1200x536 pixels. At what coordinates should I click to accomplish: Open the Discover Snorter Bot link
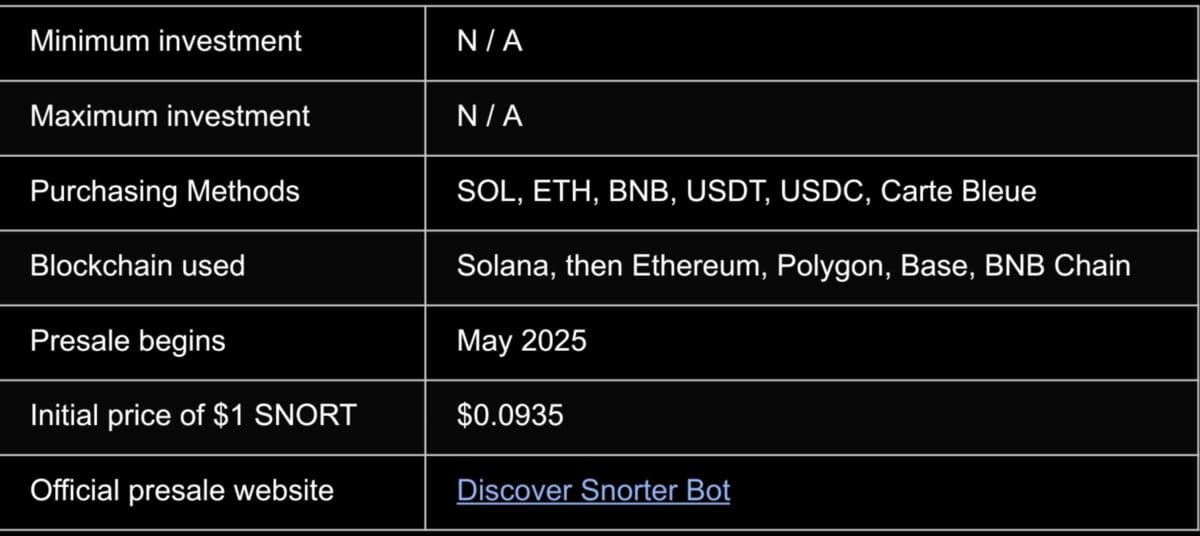pyautogui.click(x=593, y=491)
